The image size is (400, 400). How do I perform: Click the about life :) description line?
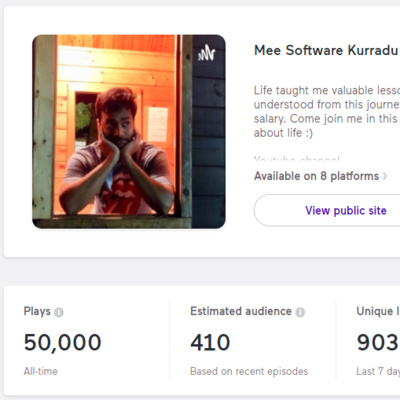283,133
